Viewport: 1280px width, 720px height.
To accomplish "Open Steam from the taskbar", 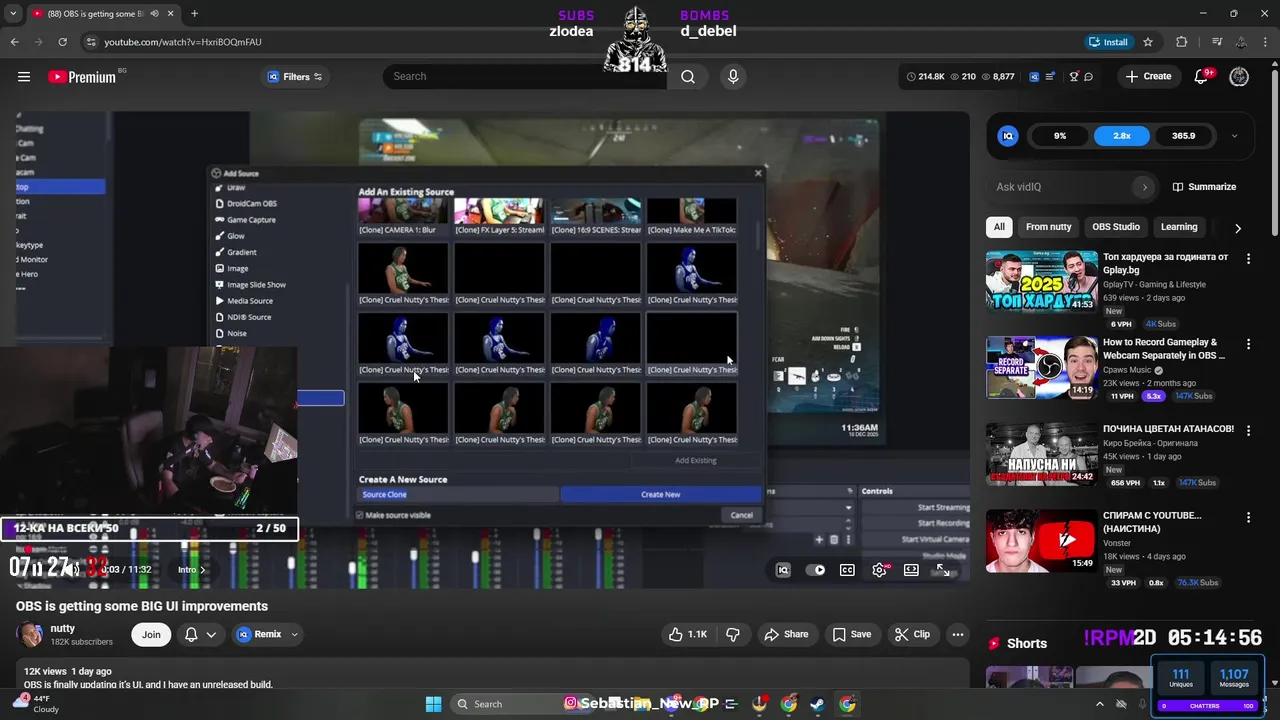I will pos(818,704).
